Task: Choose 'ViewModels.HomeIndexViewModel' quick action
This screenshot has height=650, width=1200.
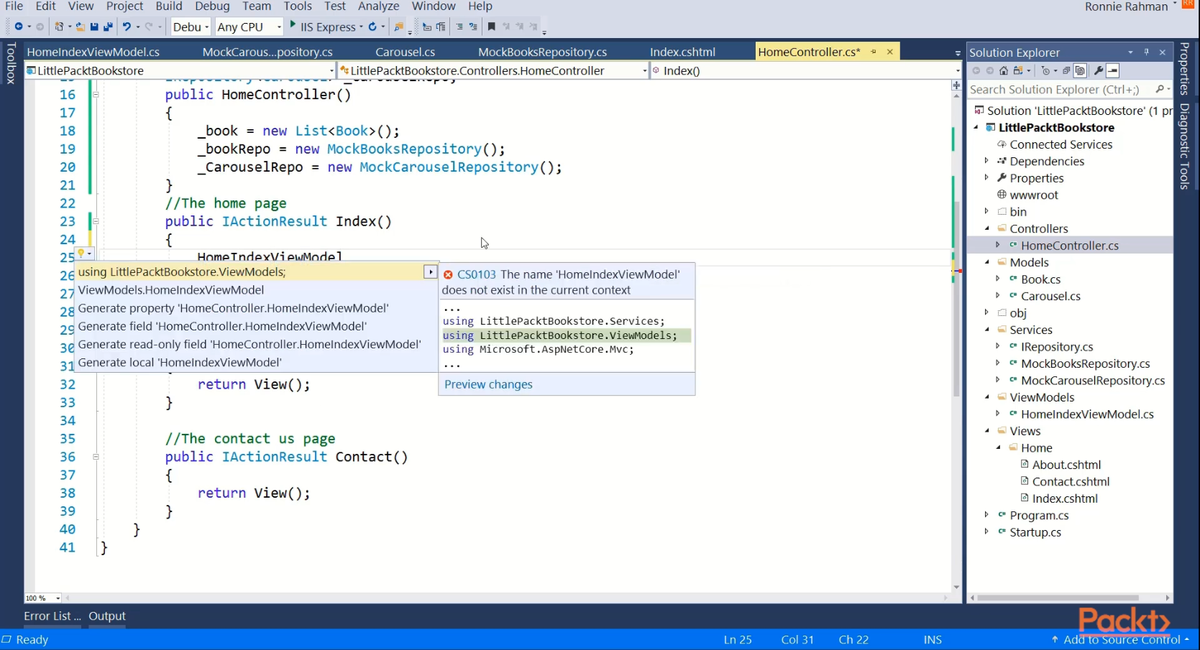Action: tap(171, 290)
